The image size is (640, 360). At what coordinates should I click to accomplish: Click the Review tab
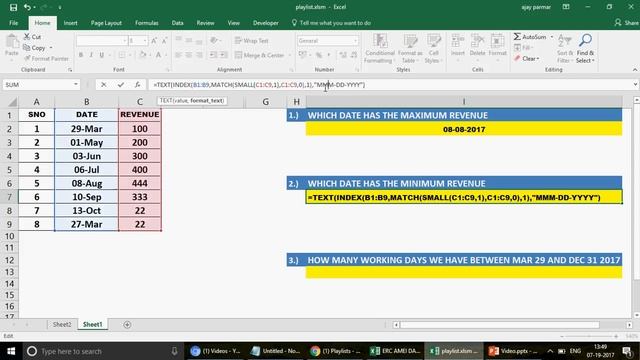tap(205, 23)
